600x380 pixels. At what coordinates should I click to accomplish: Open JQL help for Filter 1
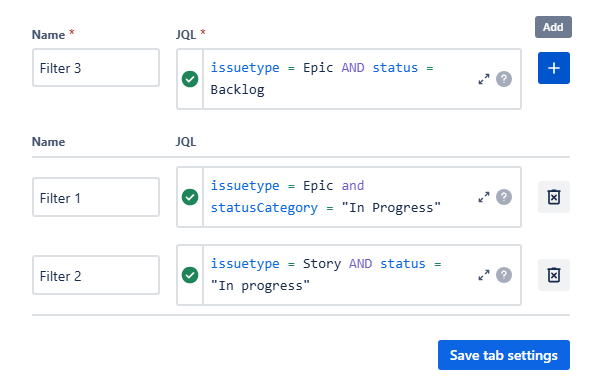click(x=504, y=197)
